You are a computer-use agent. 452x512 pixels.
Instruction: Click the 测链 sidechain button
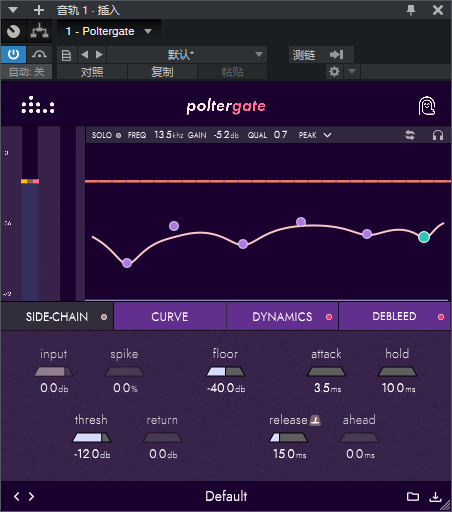(304, 55)
